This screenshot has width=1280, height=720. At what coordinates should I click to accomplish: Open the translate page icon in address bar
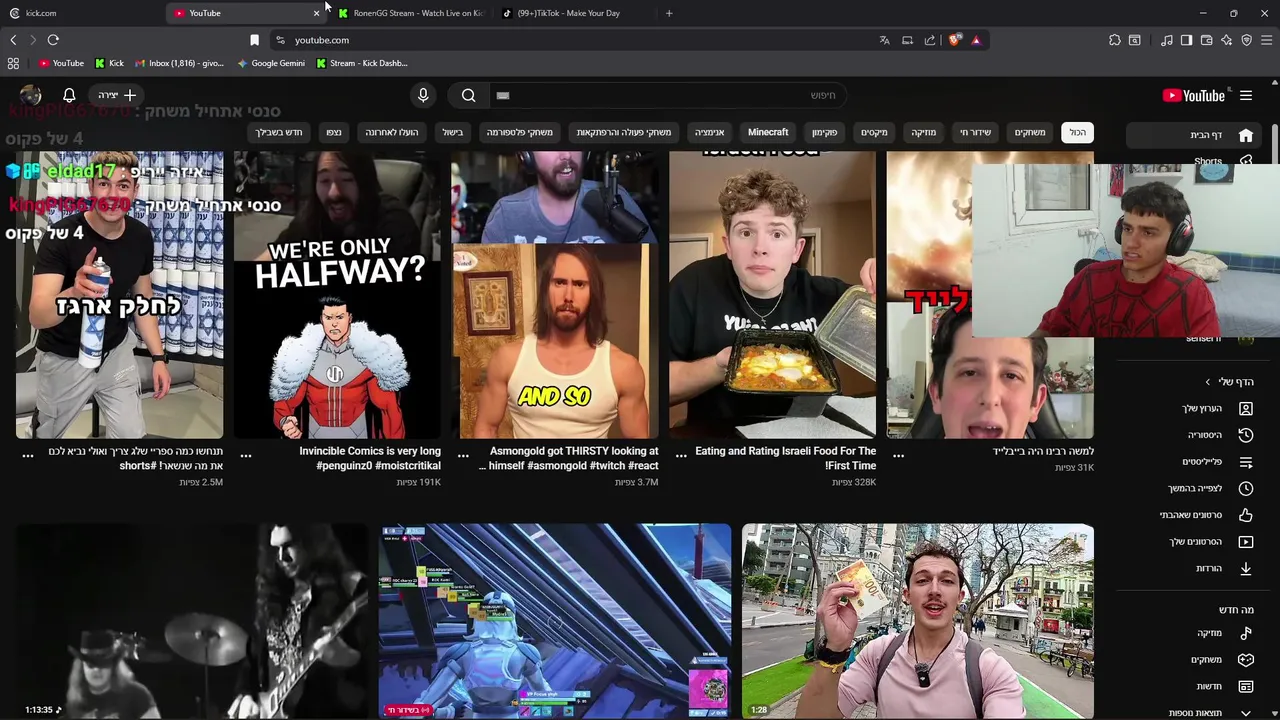click(884, 40)
